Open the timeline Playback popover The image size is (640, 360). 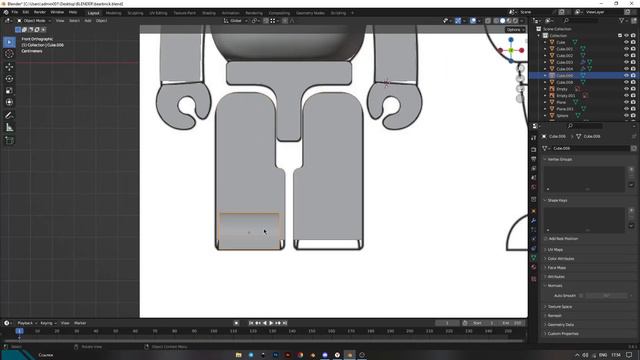pos(27,323)
